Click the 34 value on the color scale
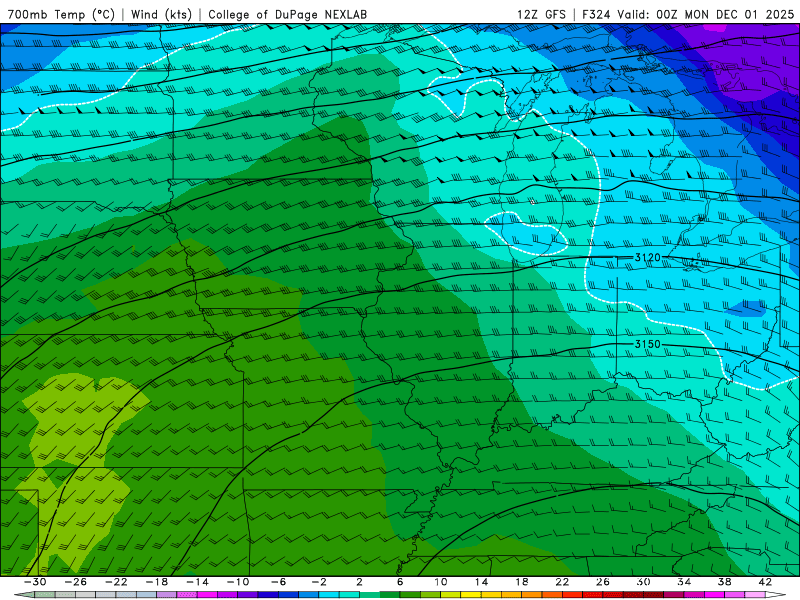 pyautogui.click(x=684, y=582)
